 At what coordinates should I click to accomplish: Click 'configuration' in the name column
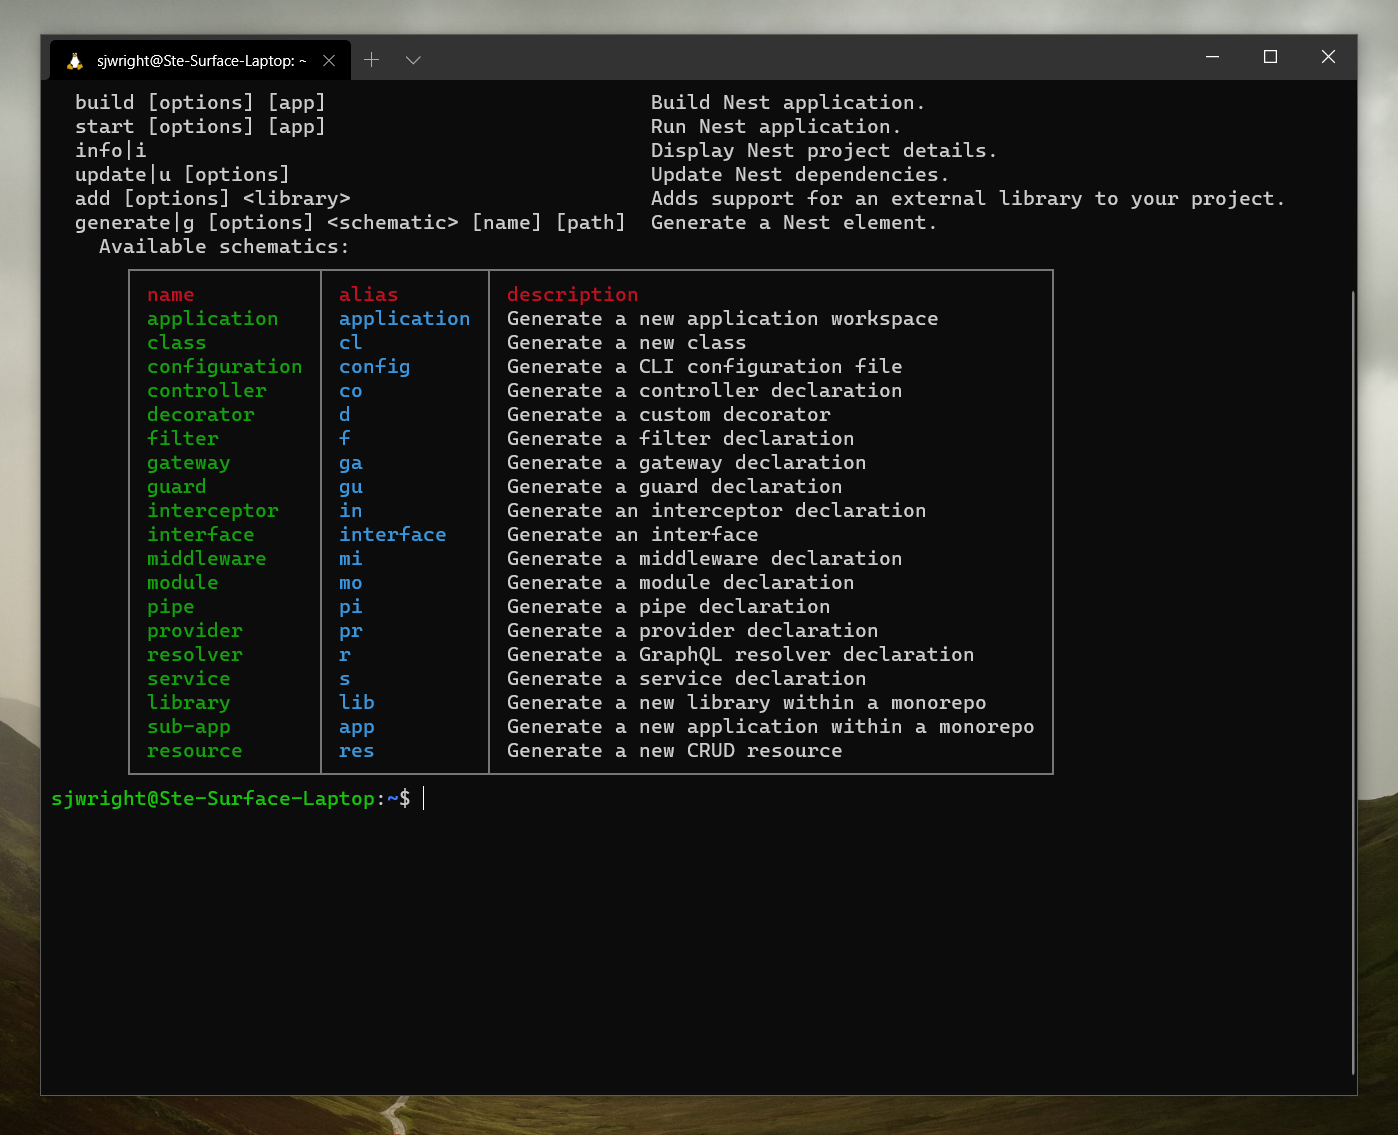[225, 367]
